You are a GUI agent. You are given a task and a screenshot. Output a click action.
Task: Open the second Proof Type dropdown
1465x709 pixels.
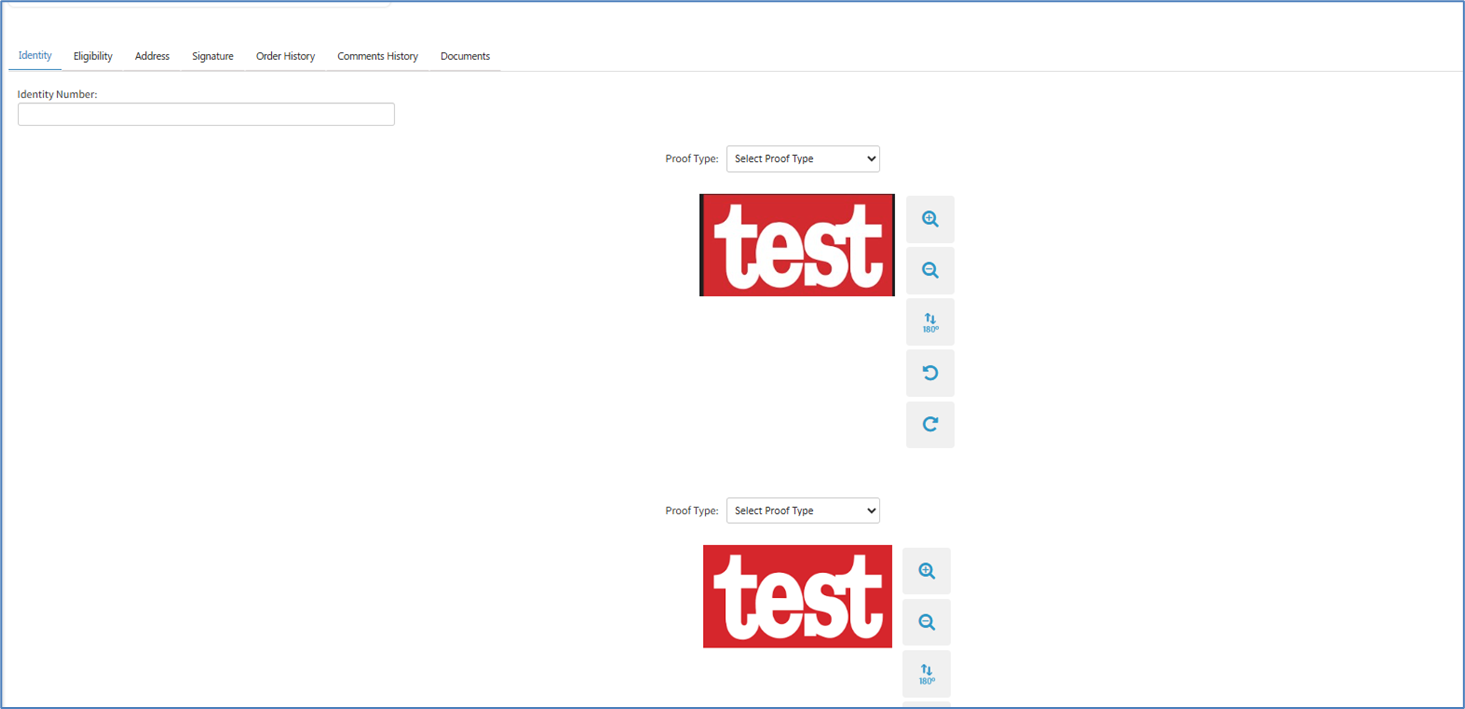[x=803, y=511]
